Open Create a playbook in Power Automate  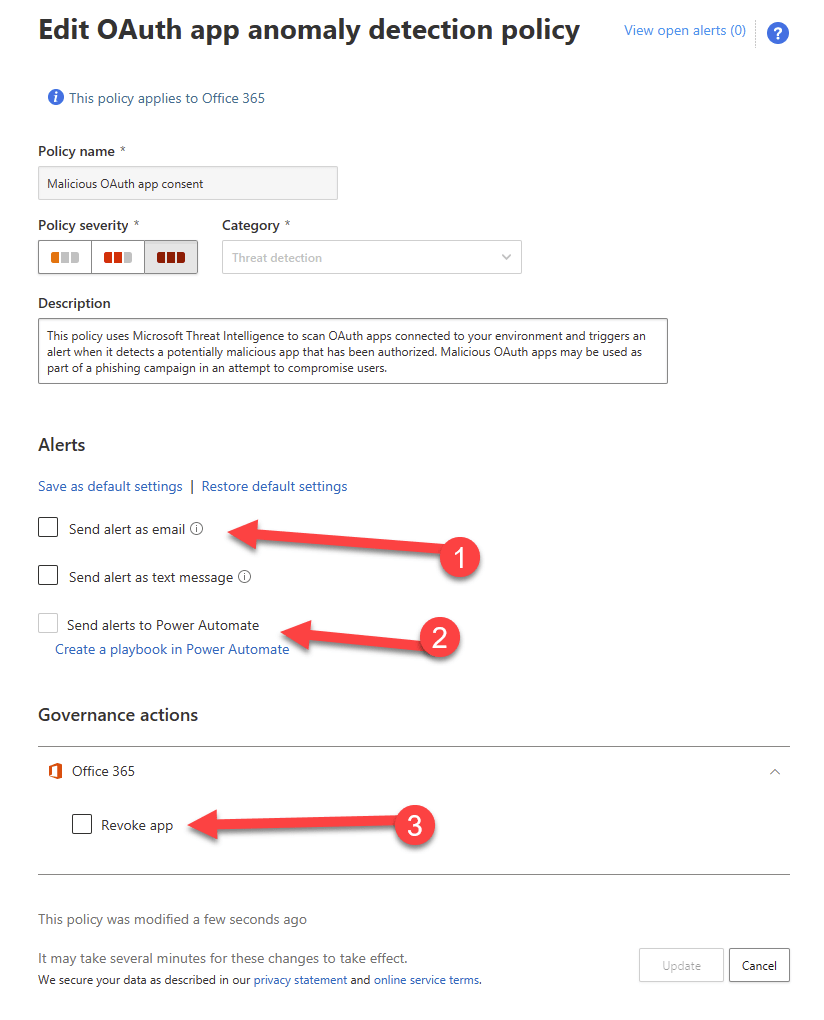tap(172, 649)
